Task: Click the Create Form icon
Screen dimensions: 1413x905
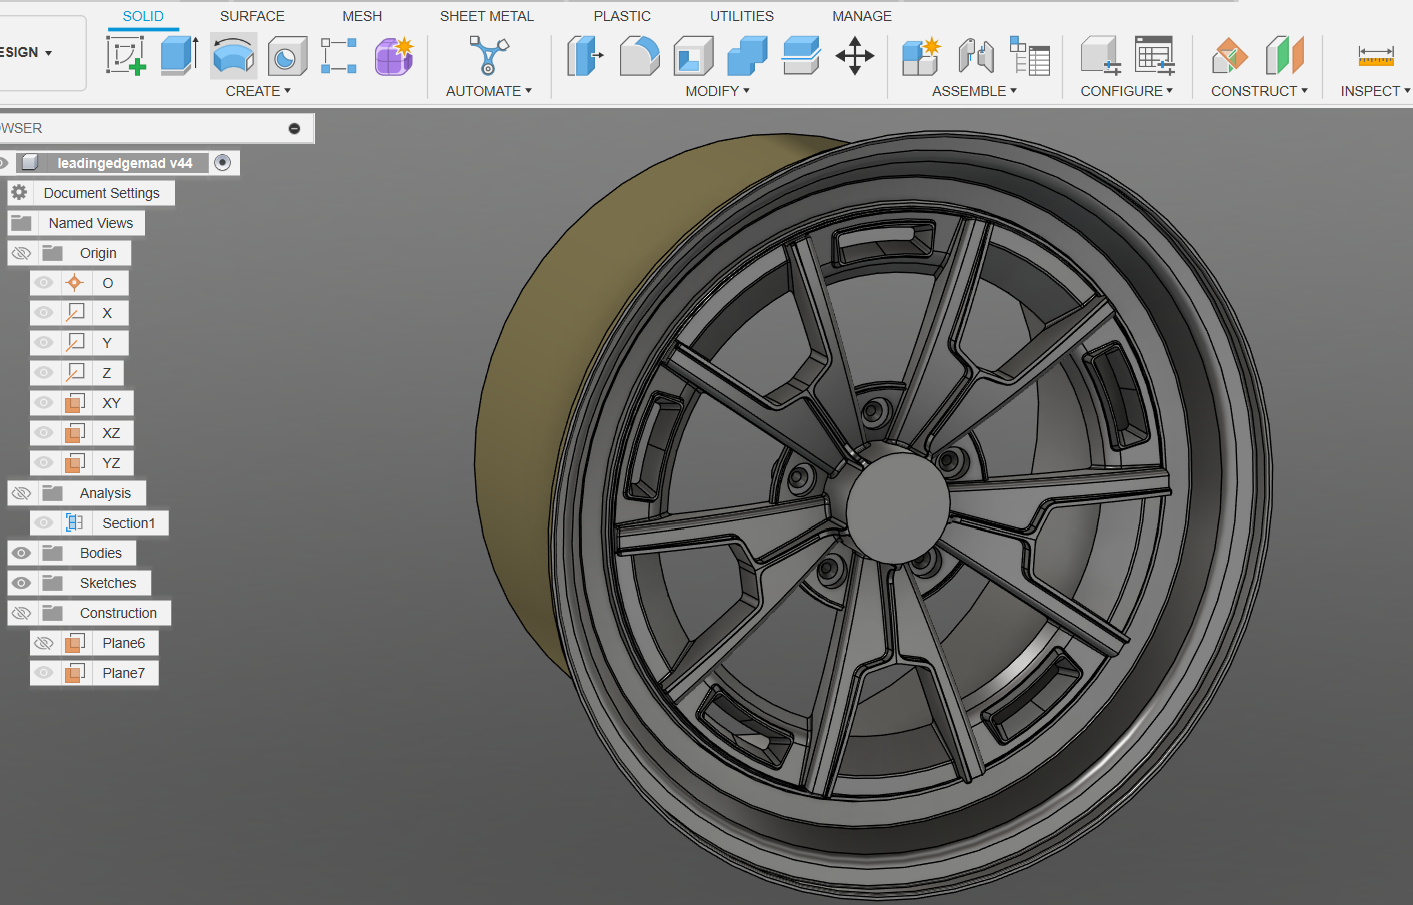Action: (x=393, y=56)
